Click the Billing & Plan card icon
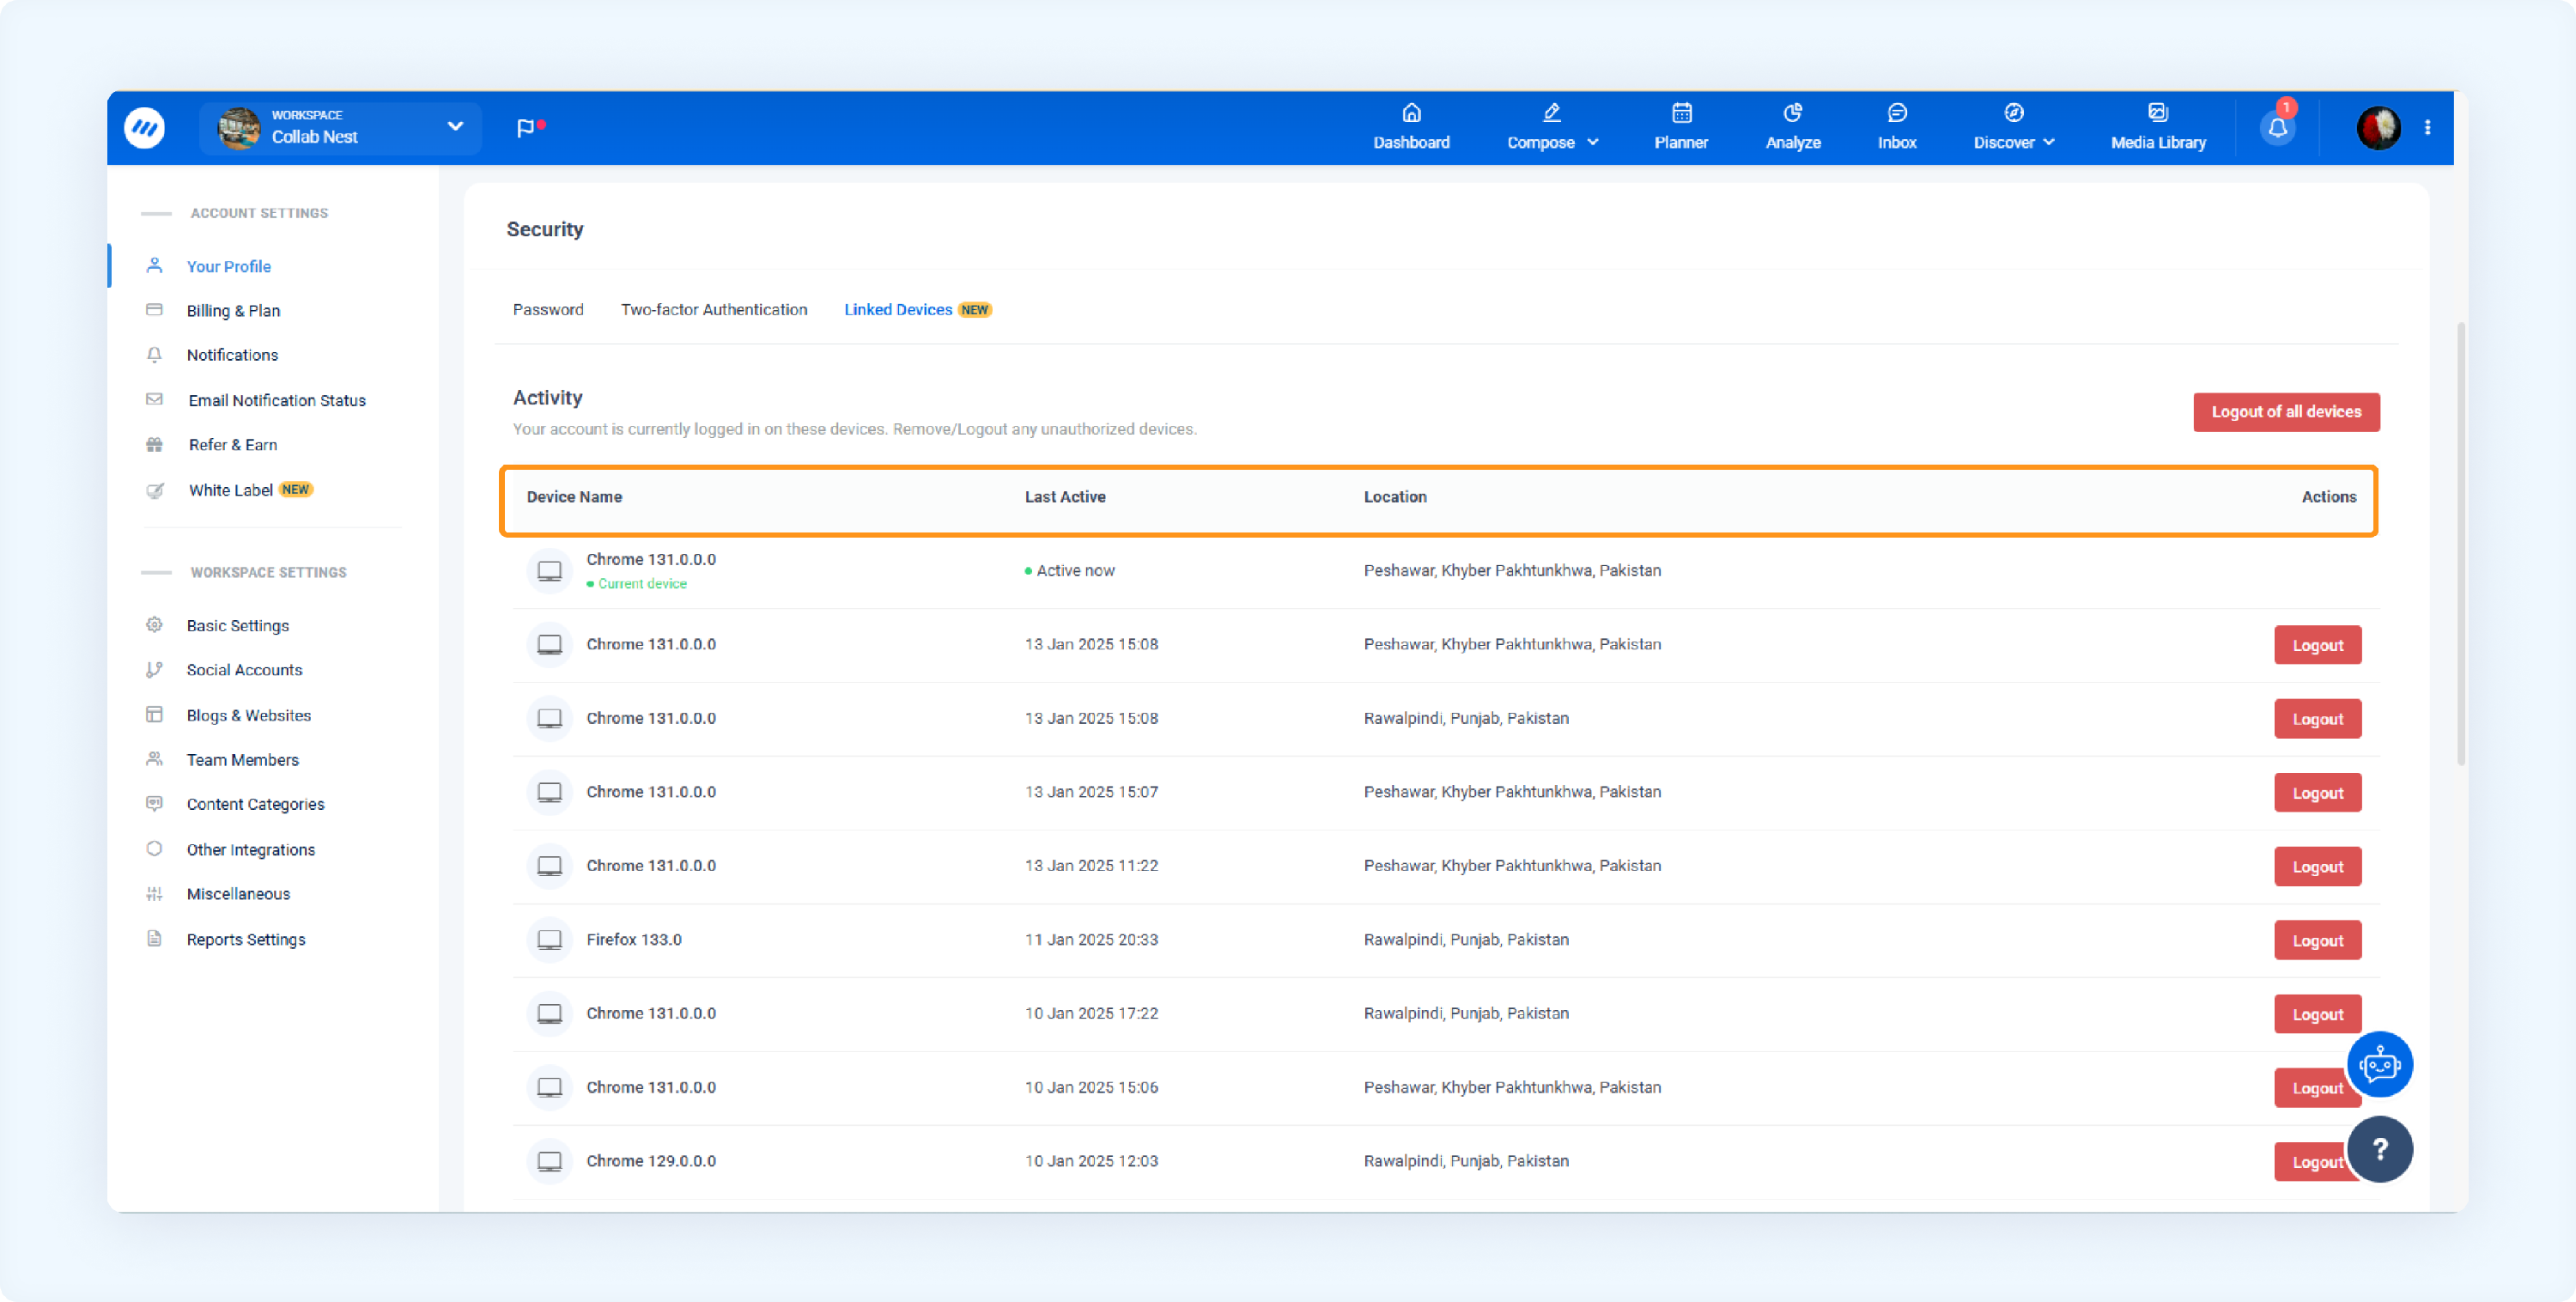 pyautogui.click(x=154, y=309)
